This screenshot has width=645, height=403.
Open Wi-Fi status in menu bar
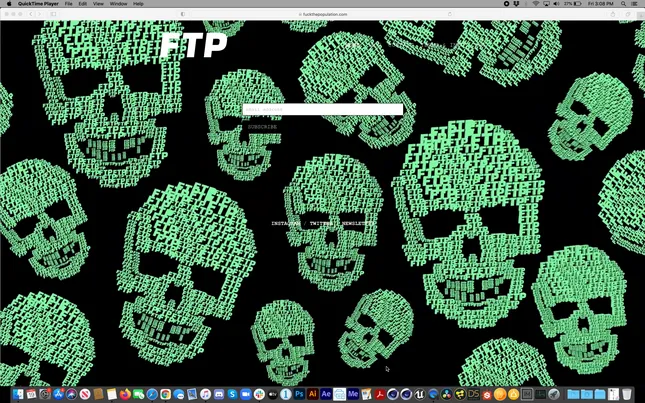click(536, 4)
